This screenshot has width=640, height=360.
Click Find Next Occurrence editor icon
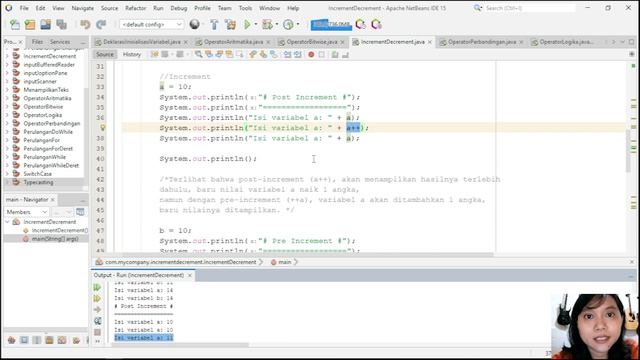(x=219, y=54)
